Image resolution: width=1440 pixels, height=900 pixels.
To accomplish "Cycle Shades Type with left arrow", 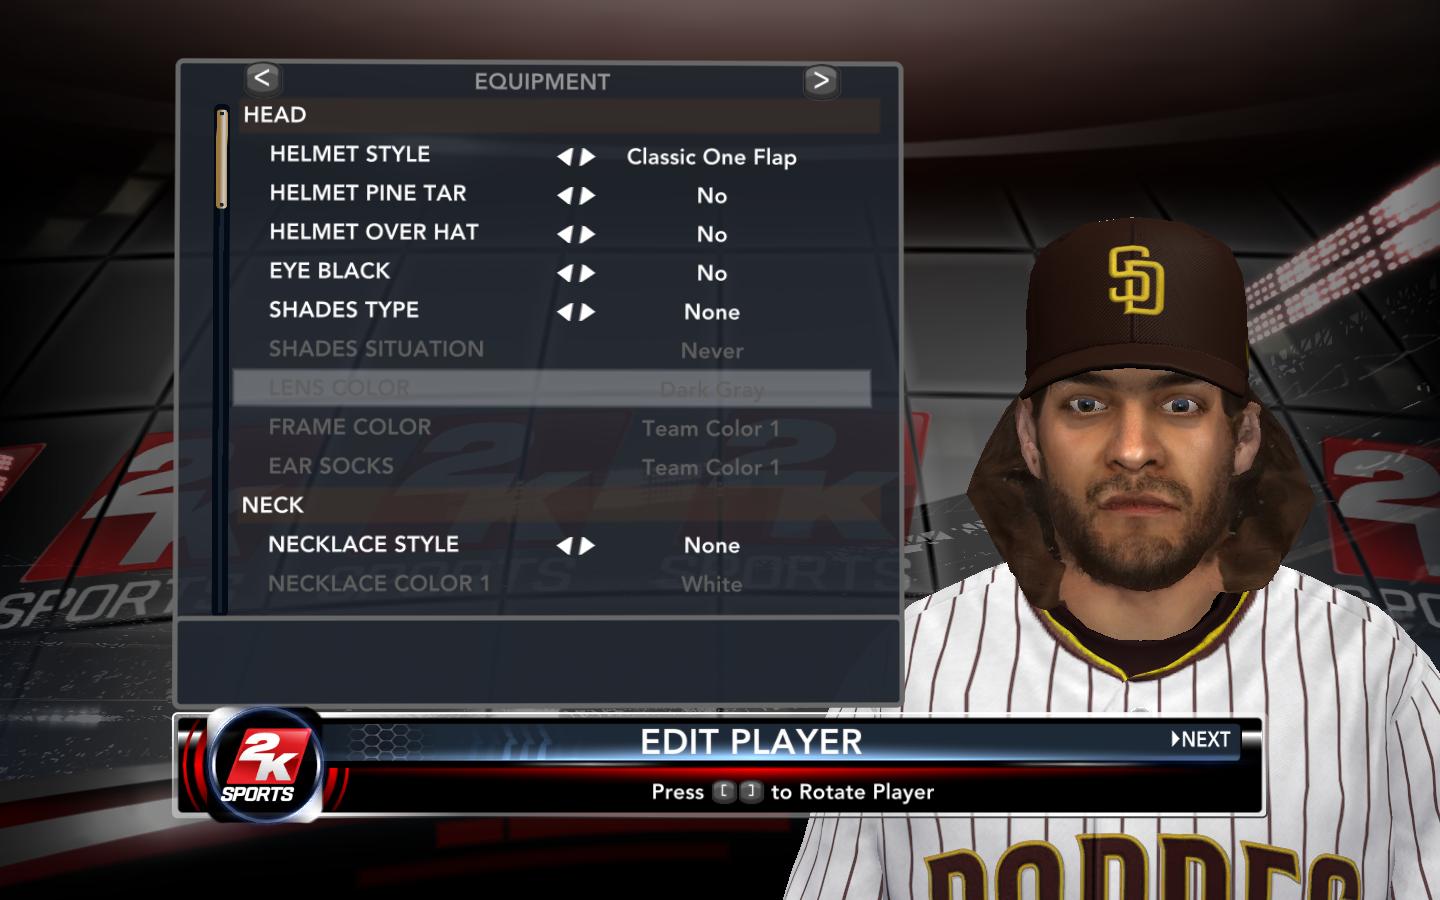I will [x=565, y=312].
